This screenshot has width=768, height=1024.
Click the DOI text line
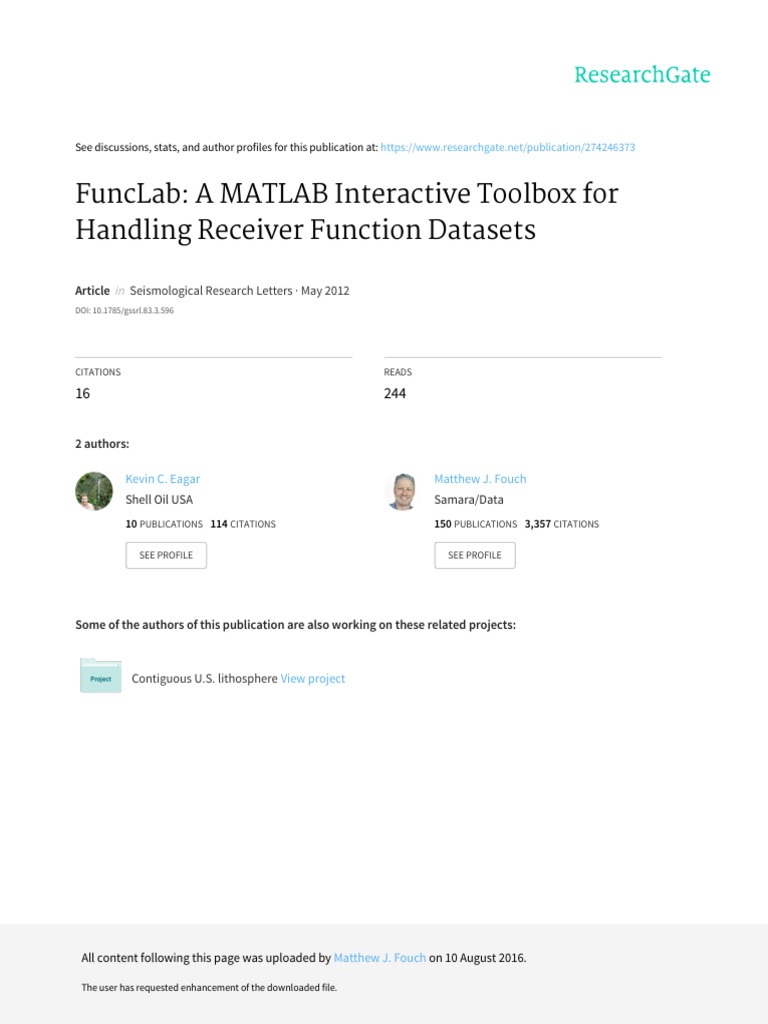pos(125,311)
